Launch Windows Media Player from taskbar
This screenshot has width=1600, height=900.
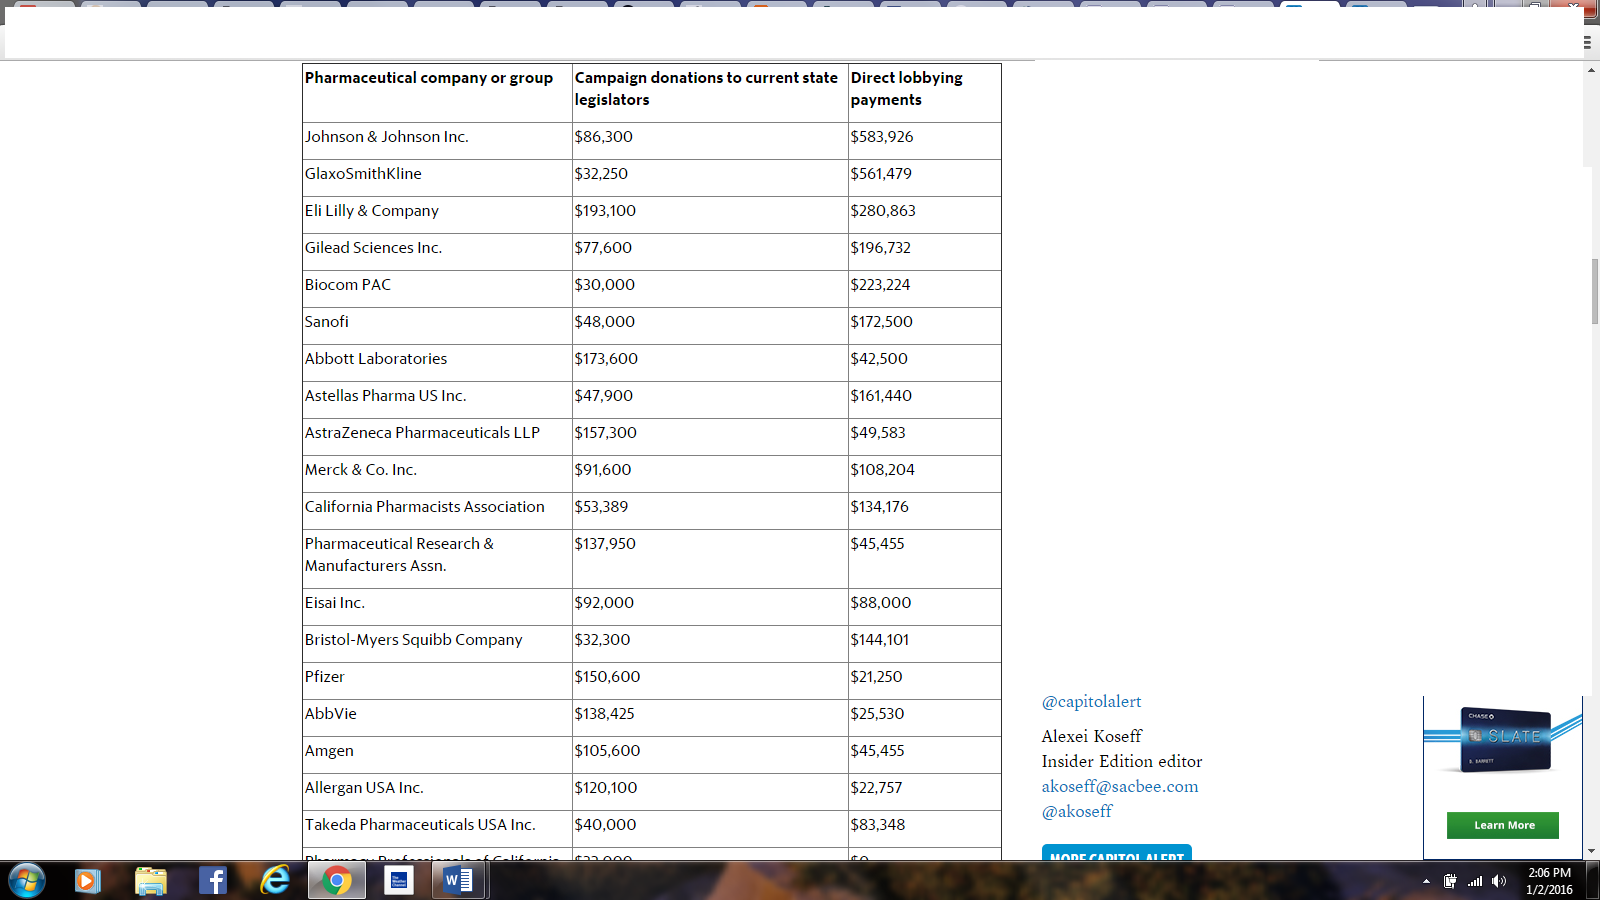pyautogui.click(x=88, y=881)
